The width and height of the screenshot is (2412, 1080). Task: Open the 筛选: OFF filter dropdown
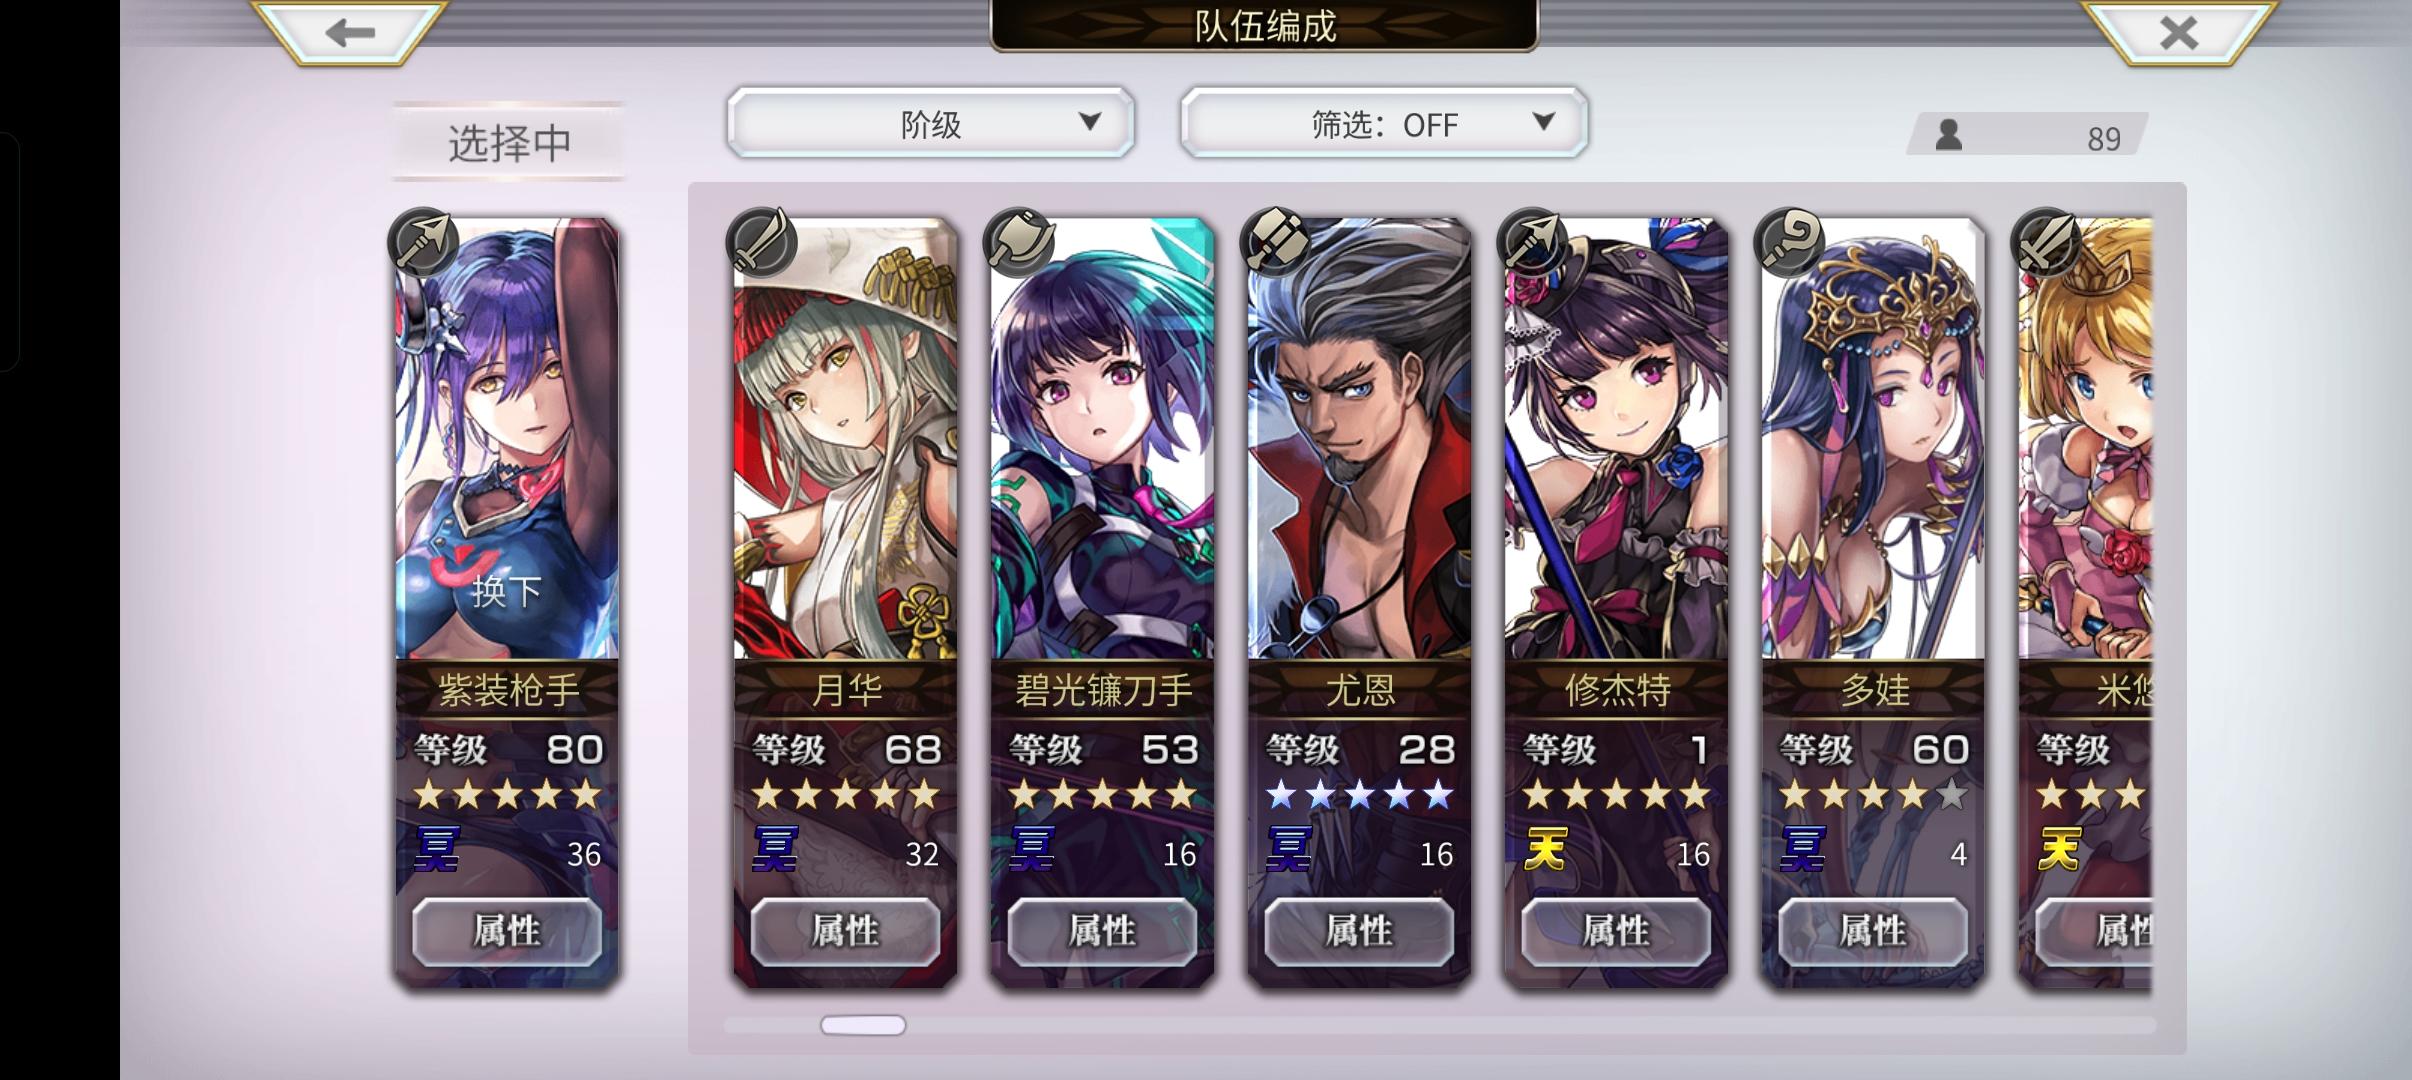(x=1384, y=123)
